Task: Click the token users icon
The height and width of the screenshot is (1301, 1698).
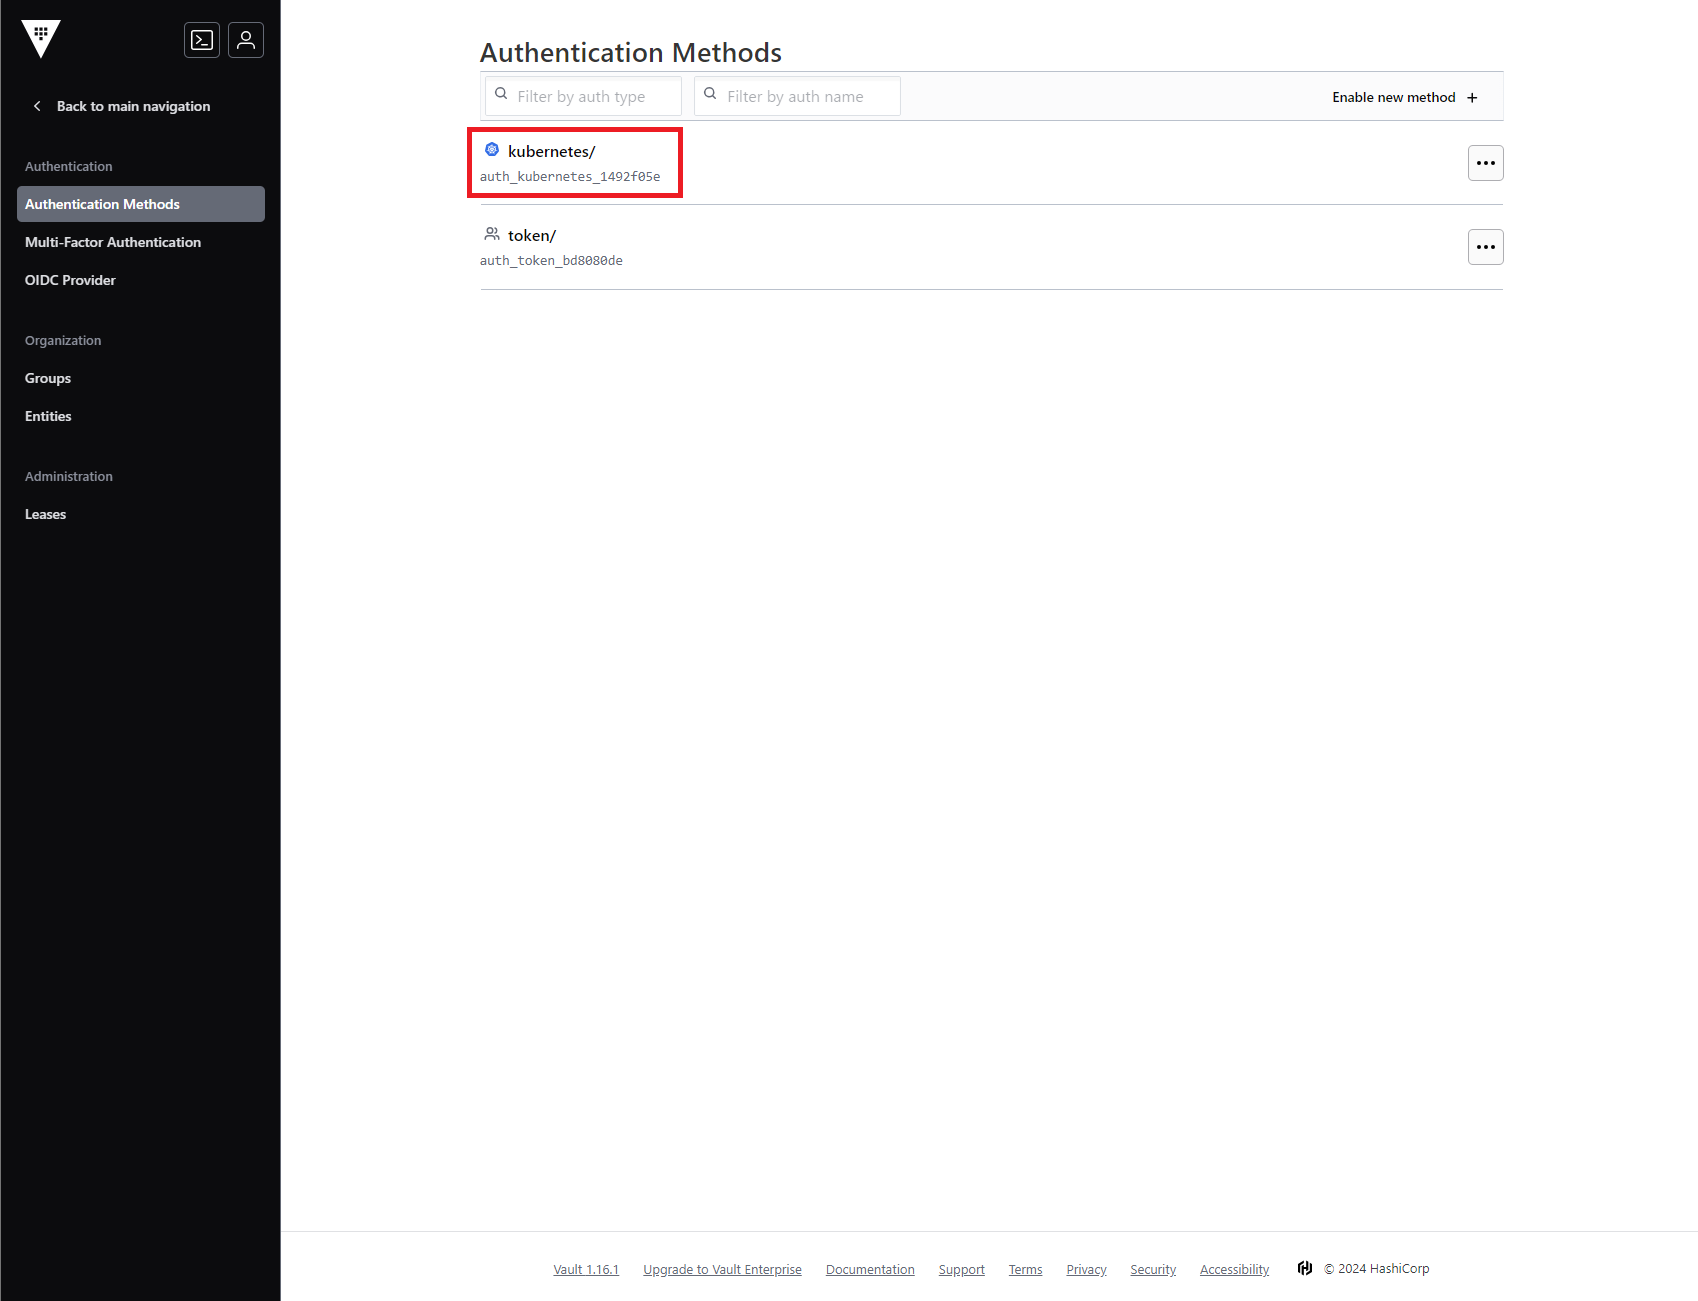Action: (x=492, y=234)
